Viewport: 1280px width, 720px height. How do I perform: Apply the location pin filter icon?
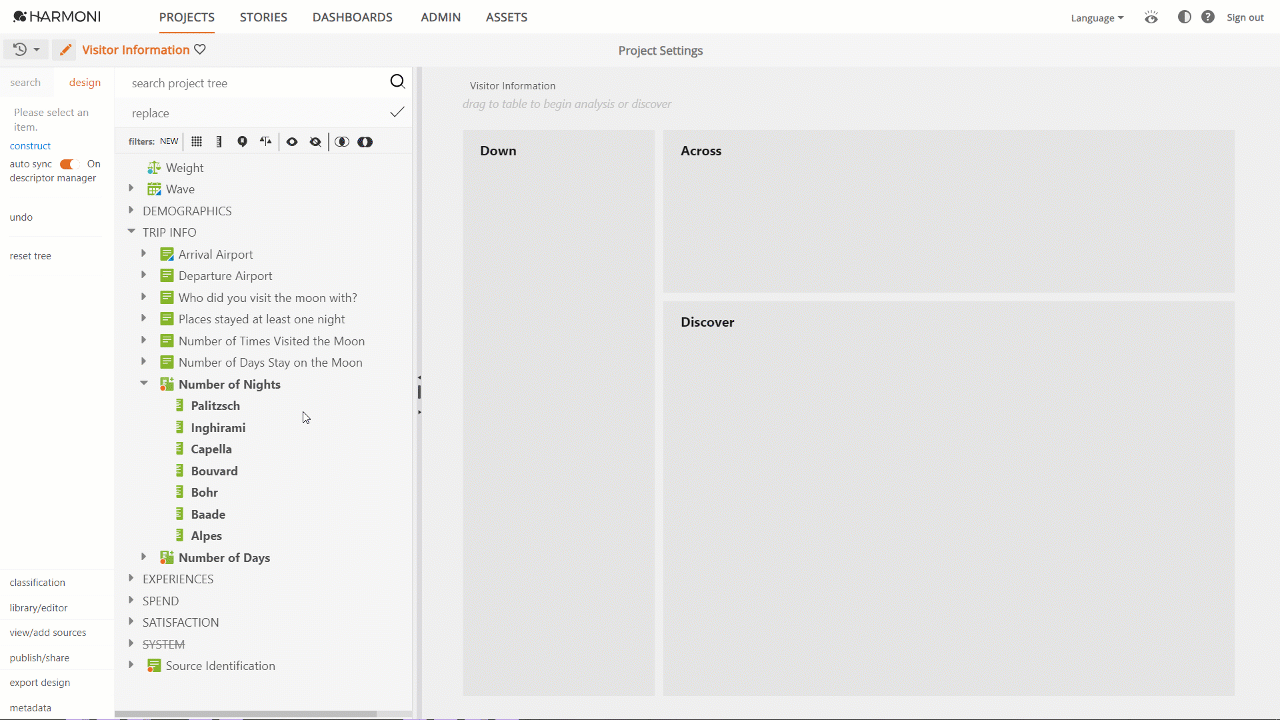pos(242,142)
